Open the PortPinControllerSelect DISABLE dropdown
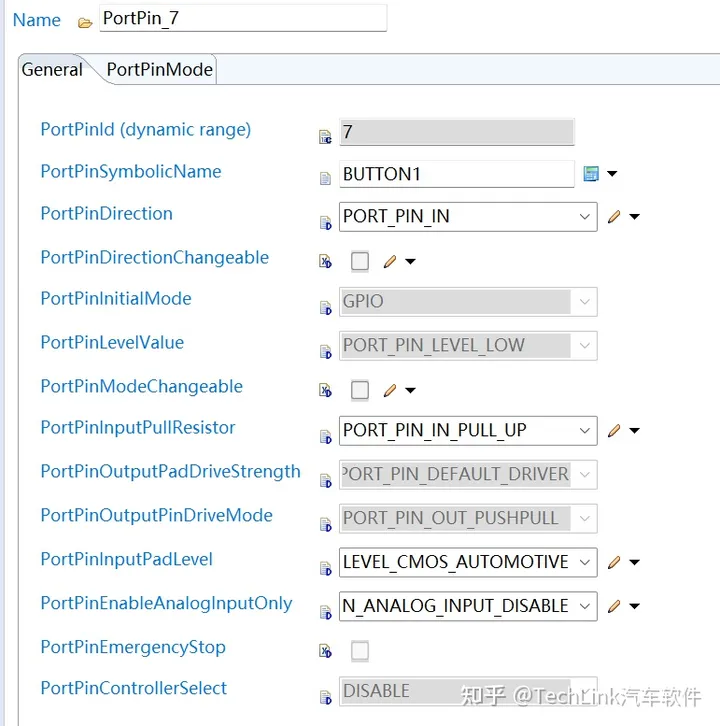The height and width of the screenshot is (726, 720). click(x=468, y=691)
